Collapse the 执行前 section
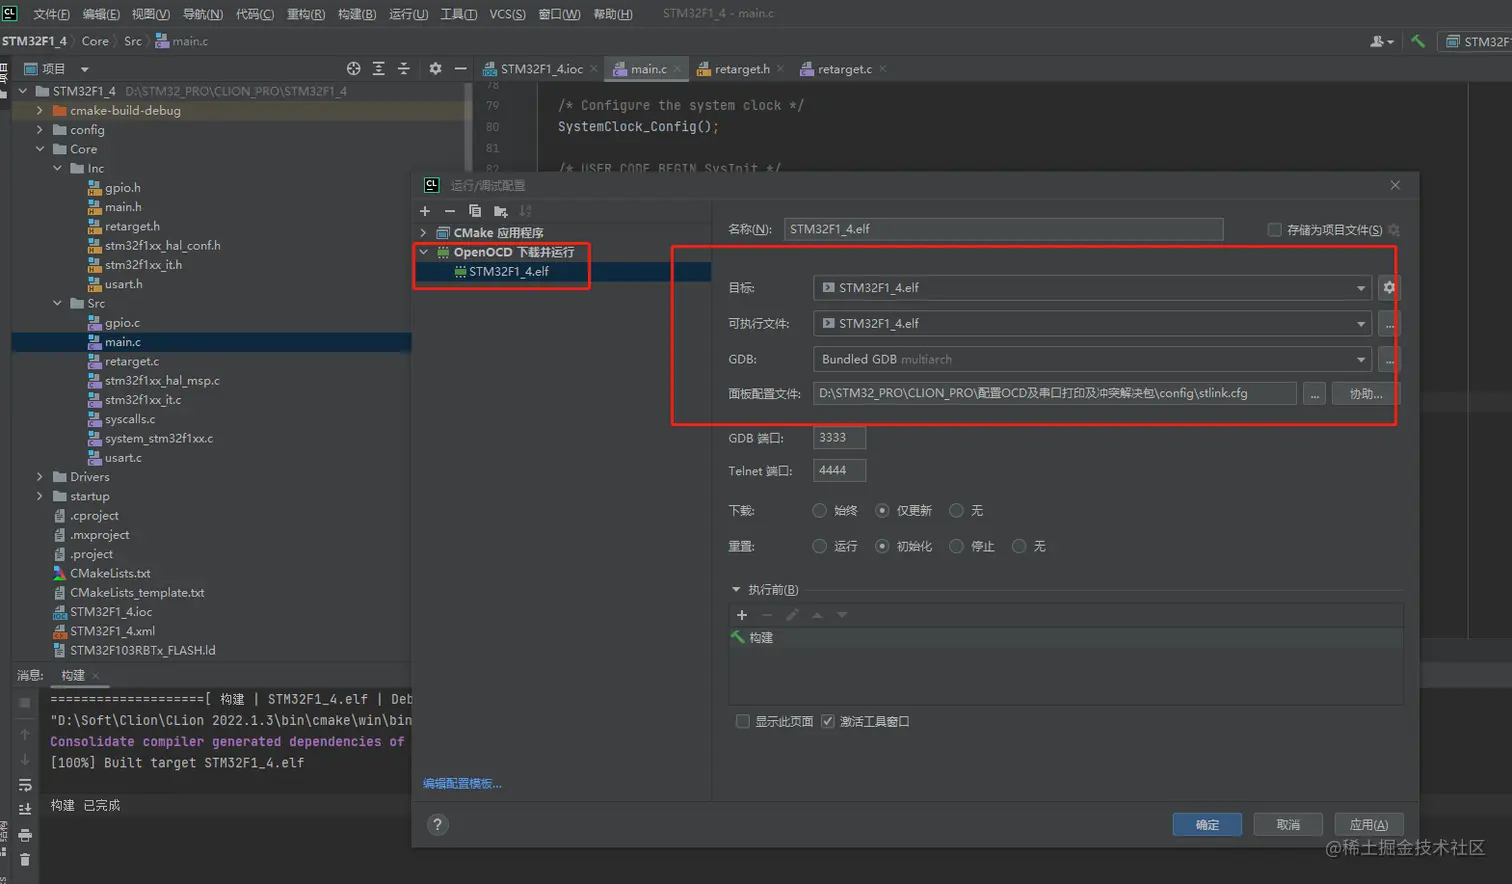 [736, 590]
